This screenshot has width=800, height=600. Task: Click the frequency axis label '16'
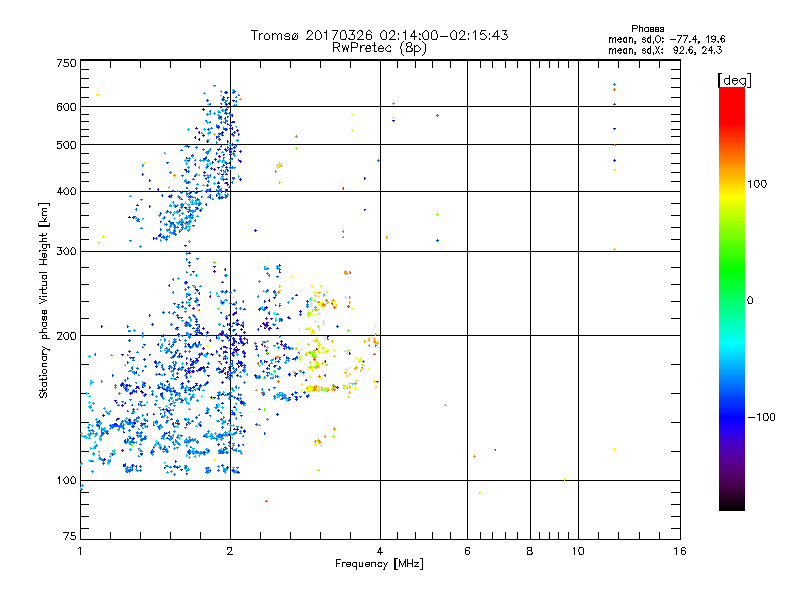pos(680,551)
